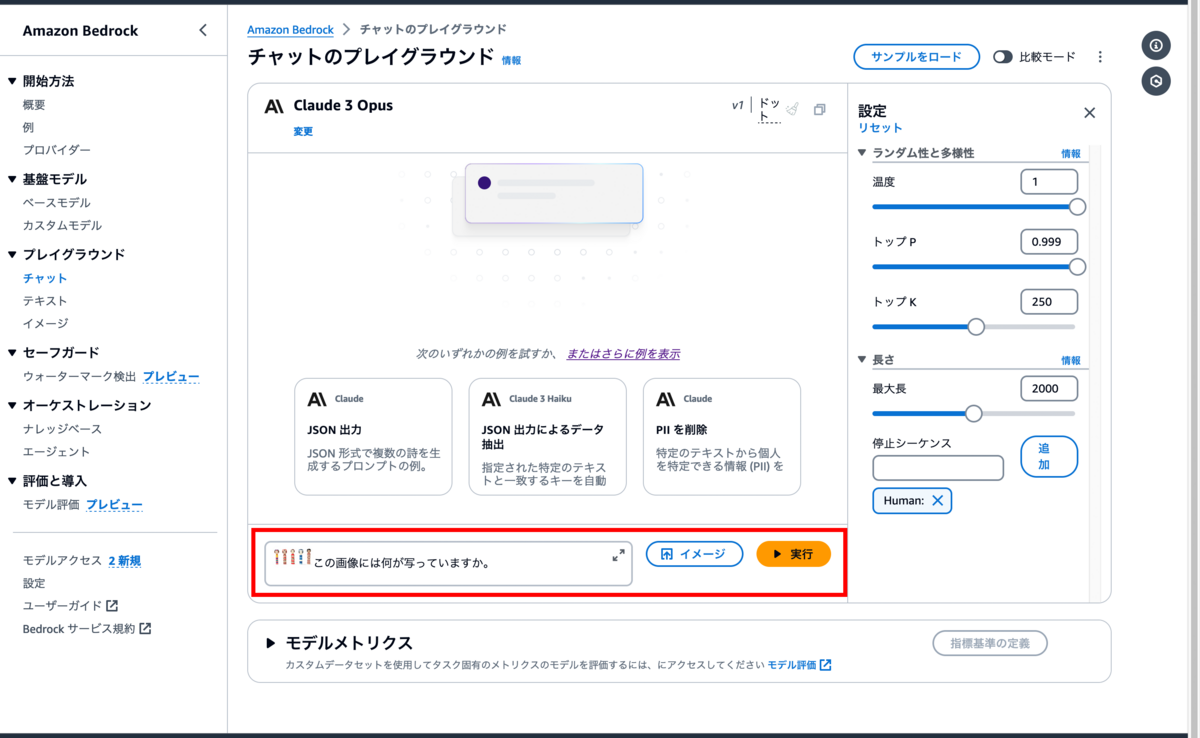Select テキスト playground in sidebar

click(45, 301)
